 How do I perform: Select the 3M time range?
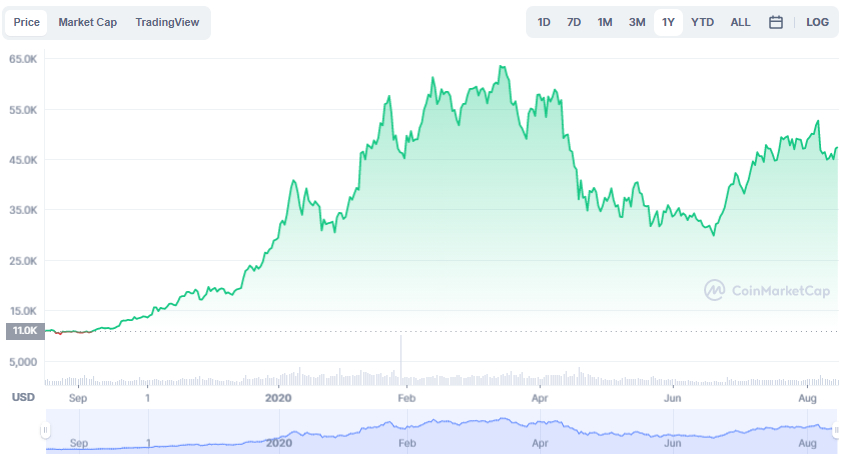click(x=637, y=23)
